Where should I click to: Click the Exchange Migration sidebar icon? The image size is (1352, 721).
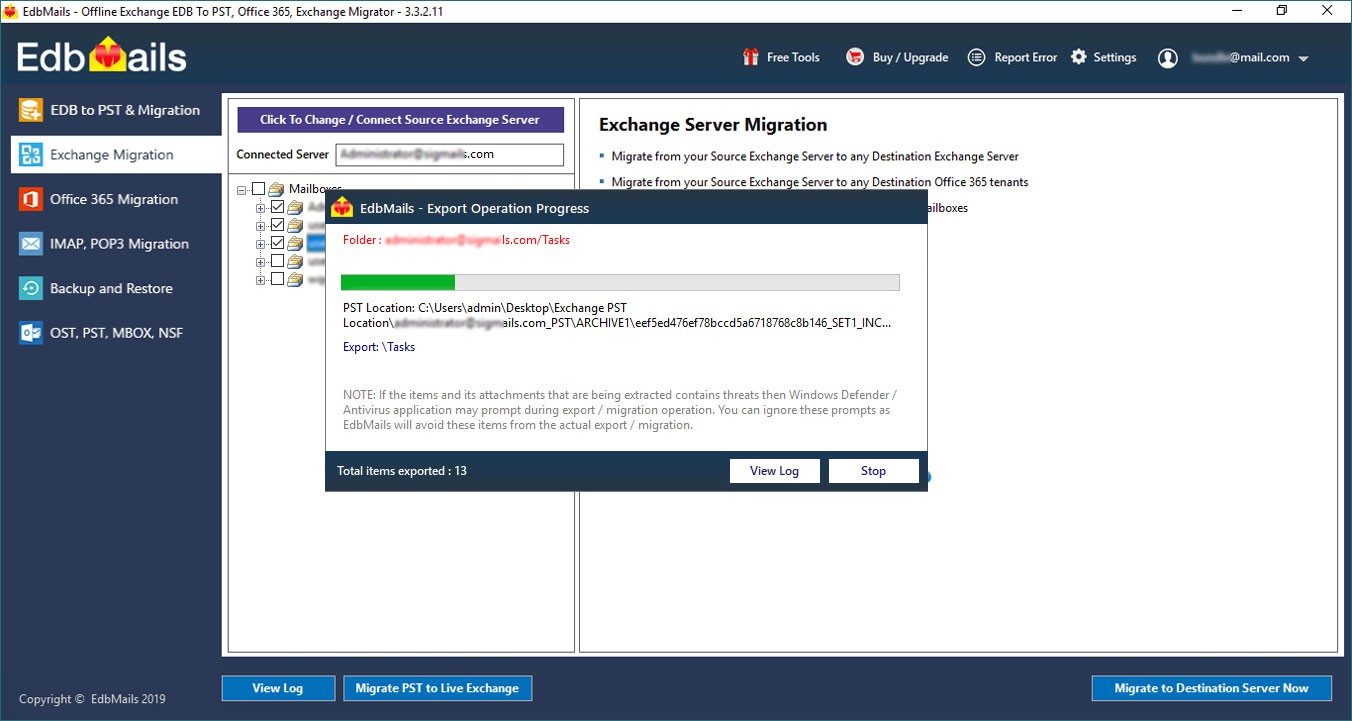click(x=31, y=155)
